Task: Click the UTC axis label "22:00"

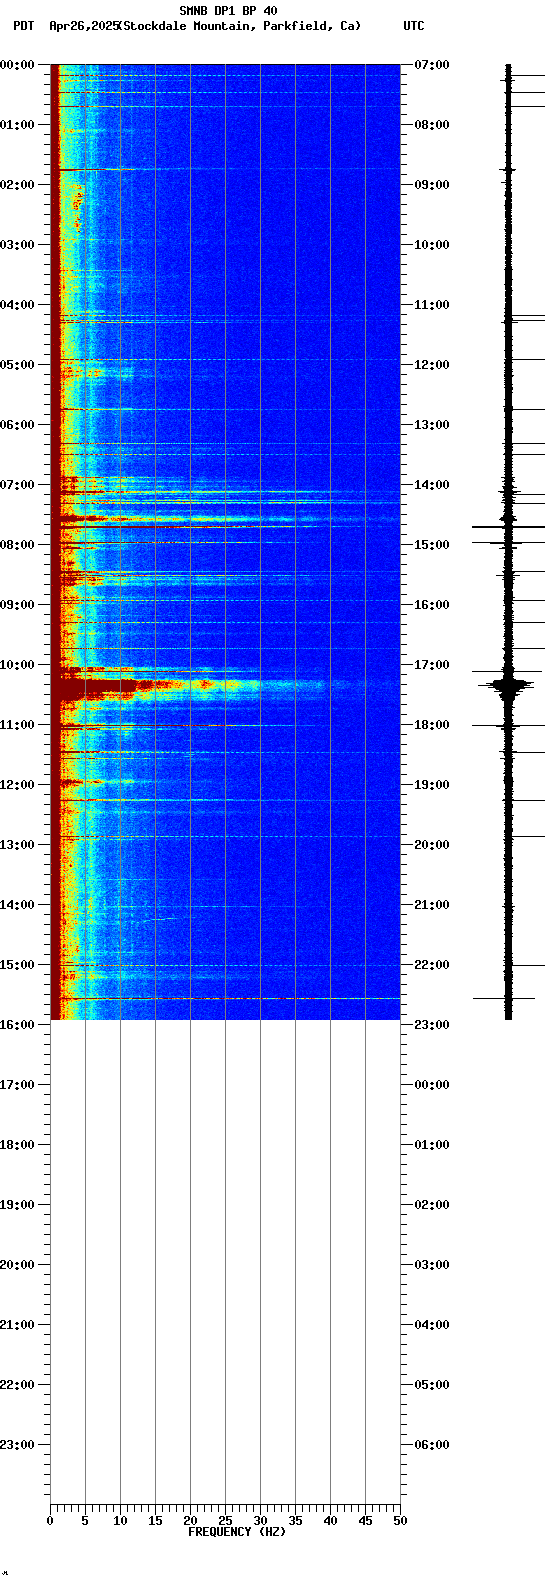Action: click(x=432, y=965)
